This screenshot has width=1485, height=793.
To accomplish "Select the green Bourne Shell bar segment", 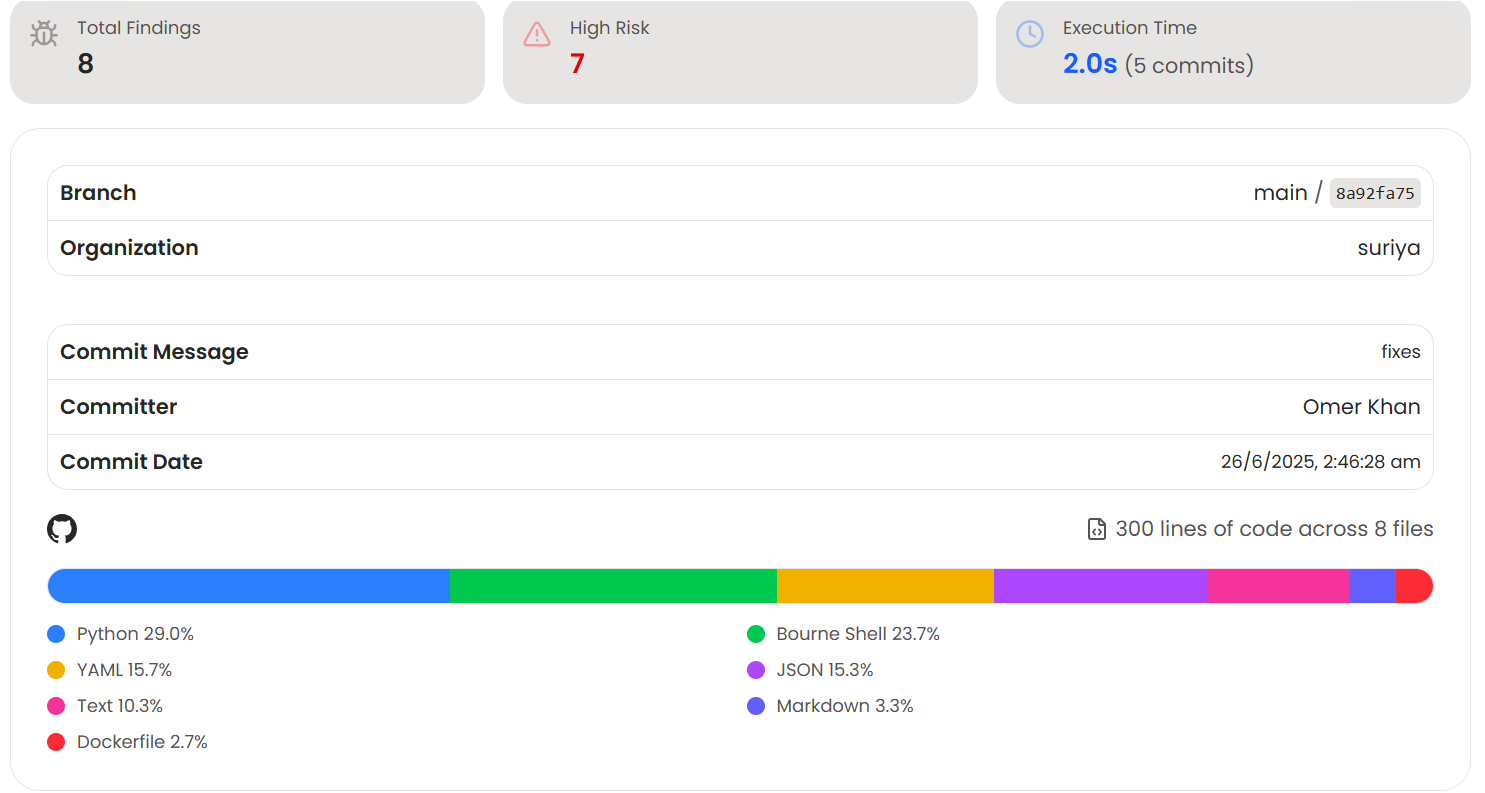I will tap(613, 586).
